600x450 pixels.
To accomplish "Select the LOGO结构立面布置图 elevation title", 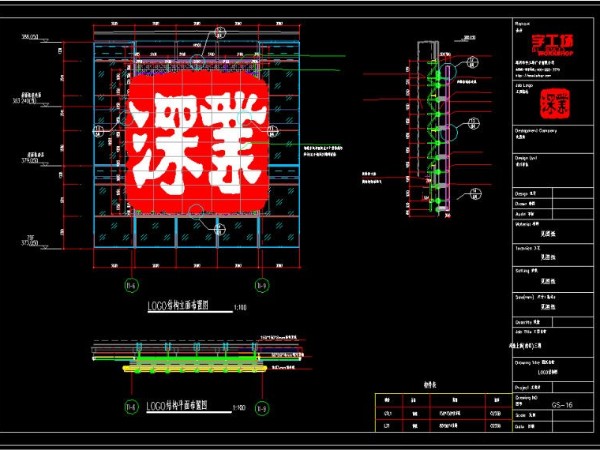I will tap(178, 305).
